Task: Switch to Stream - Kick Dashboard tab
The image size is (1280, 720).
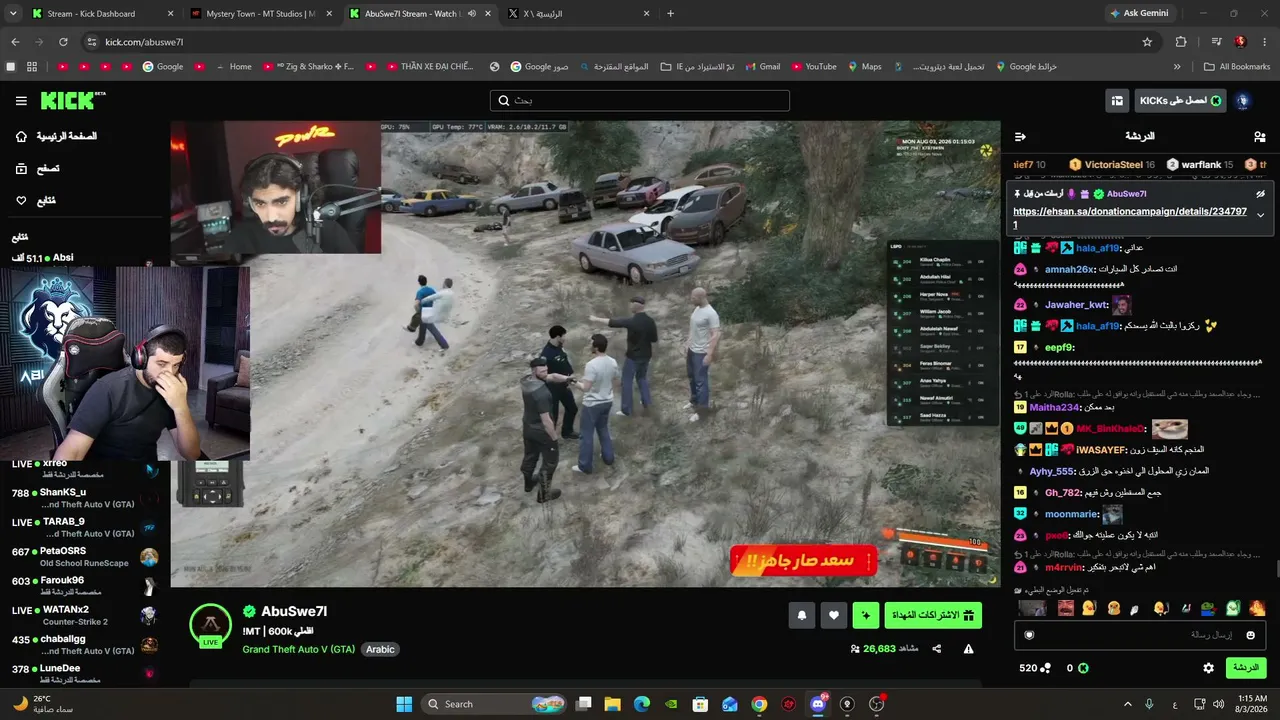Action: 101,14
